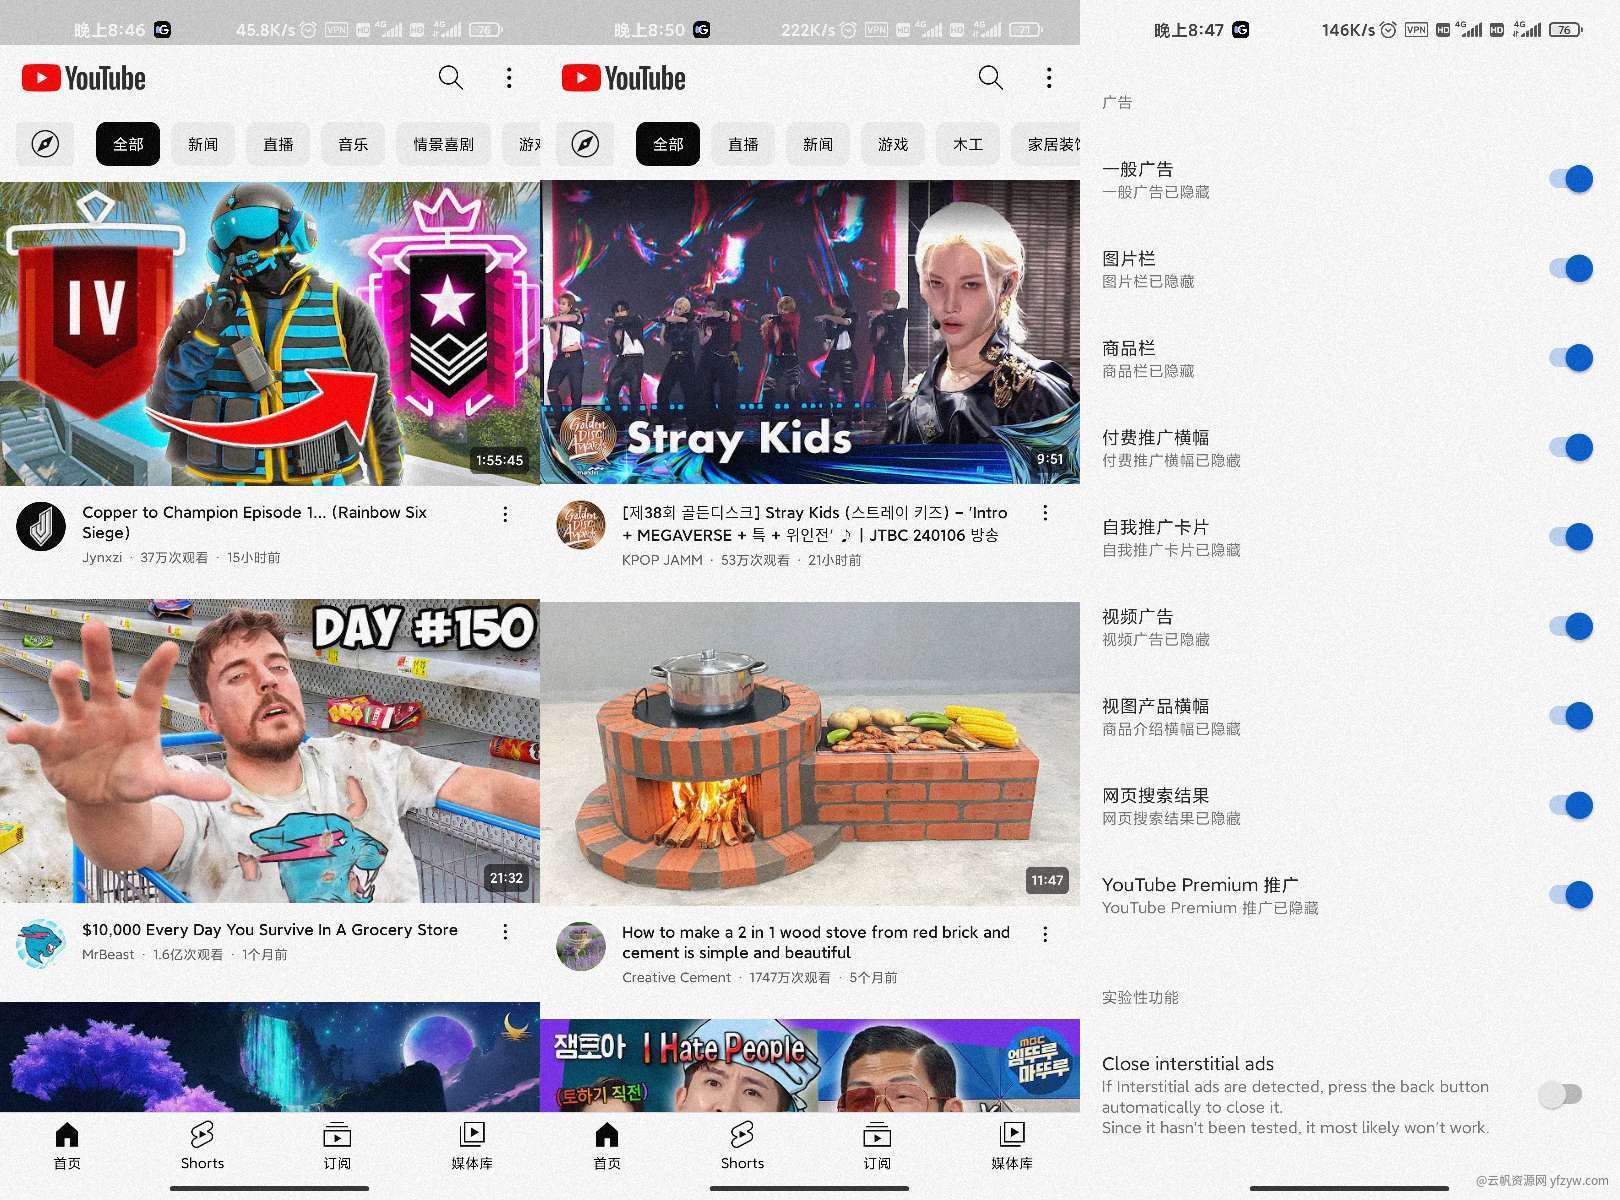Click the "KPOP JAMM" channel text
This screenshot has height=1200, width=1620.
tap(662, 560)
